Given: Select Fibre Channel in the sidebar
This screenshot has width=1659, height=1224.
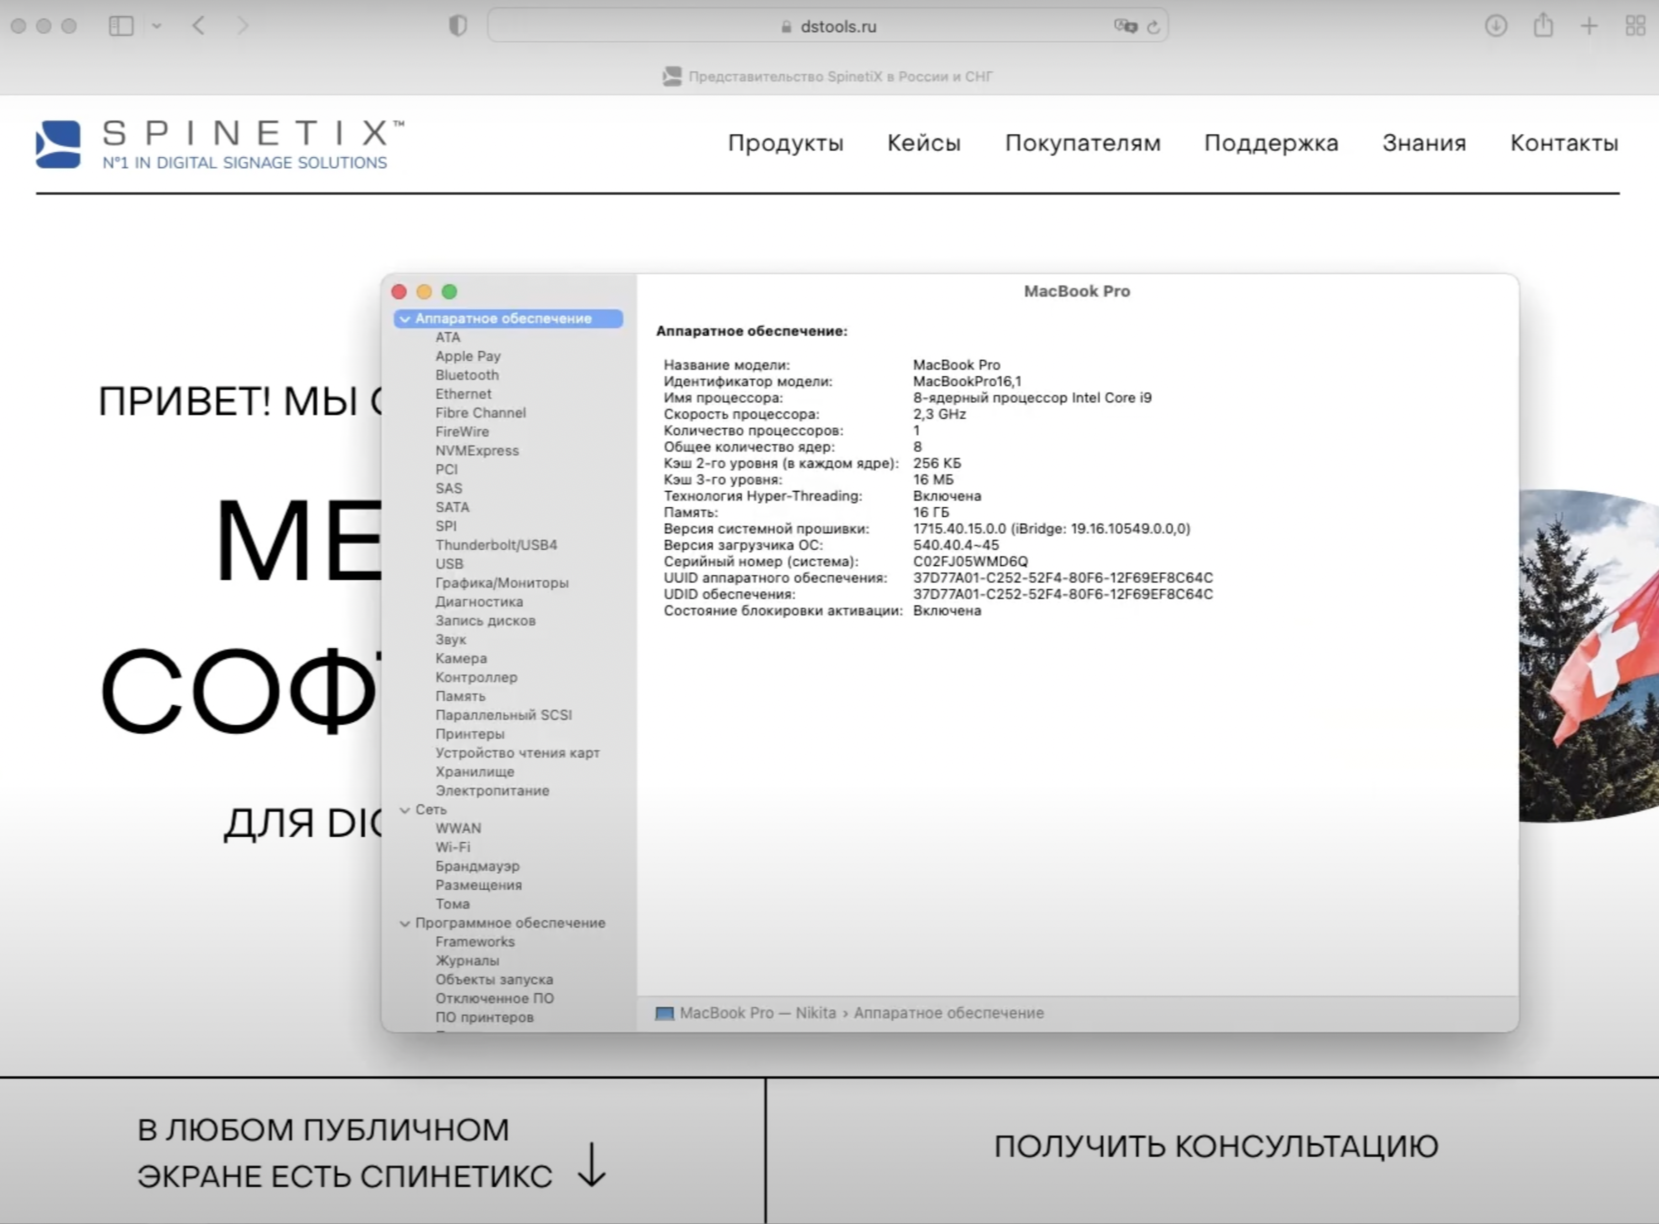Looking at the screenshot, I should coord(480,413).
